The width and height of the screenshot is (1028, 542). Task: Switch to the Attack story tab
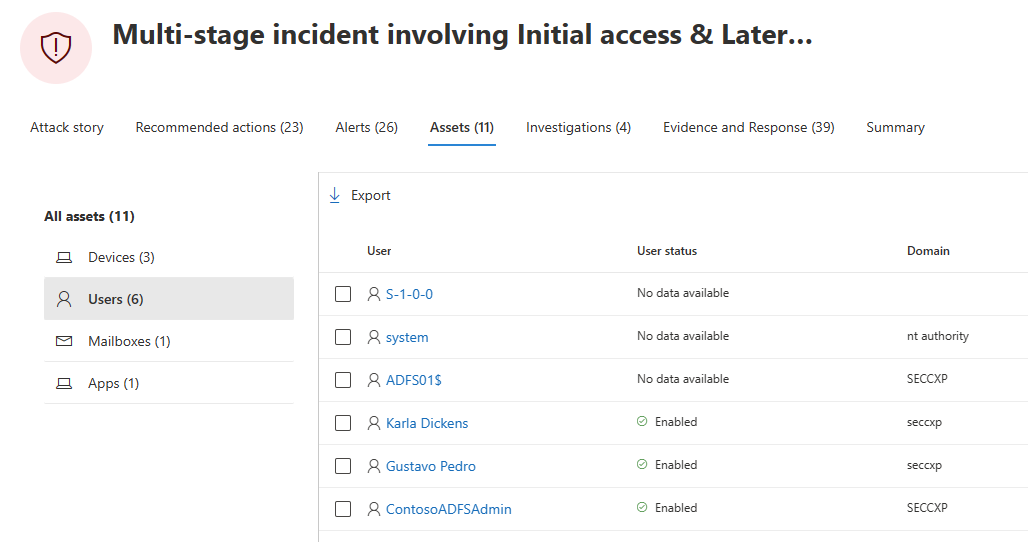coord(67,127)
